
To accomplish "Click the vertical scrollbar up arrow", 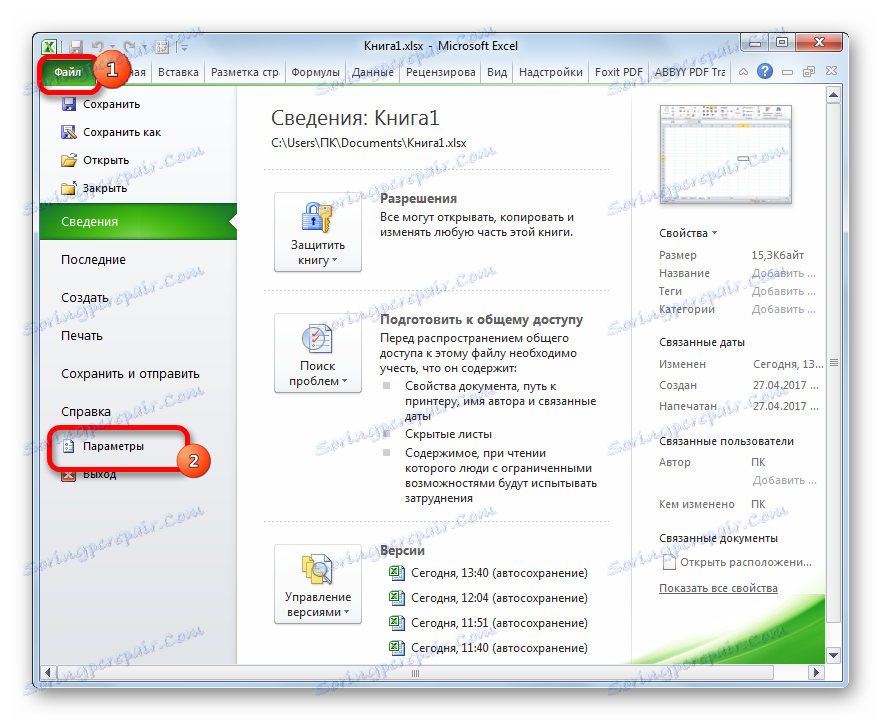I will pos(834,95).
